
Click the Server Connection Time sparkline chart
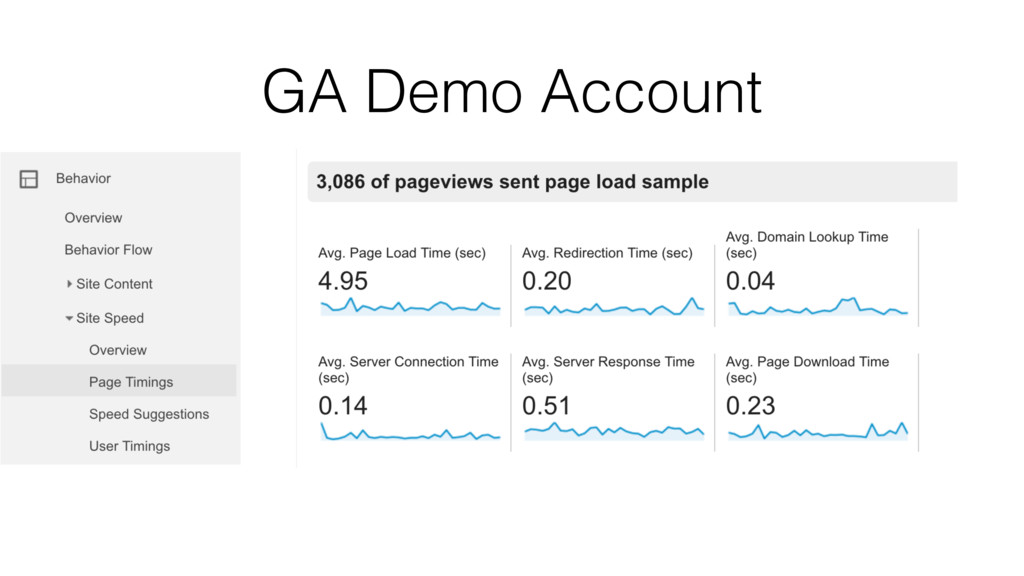[x=410, y=432]
